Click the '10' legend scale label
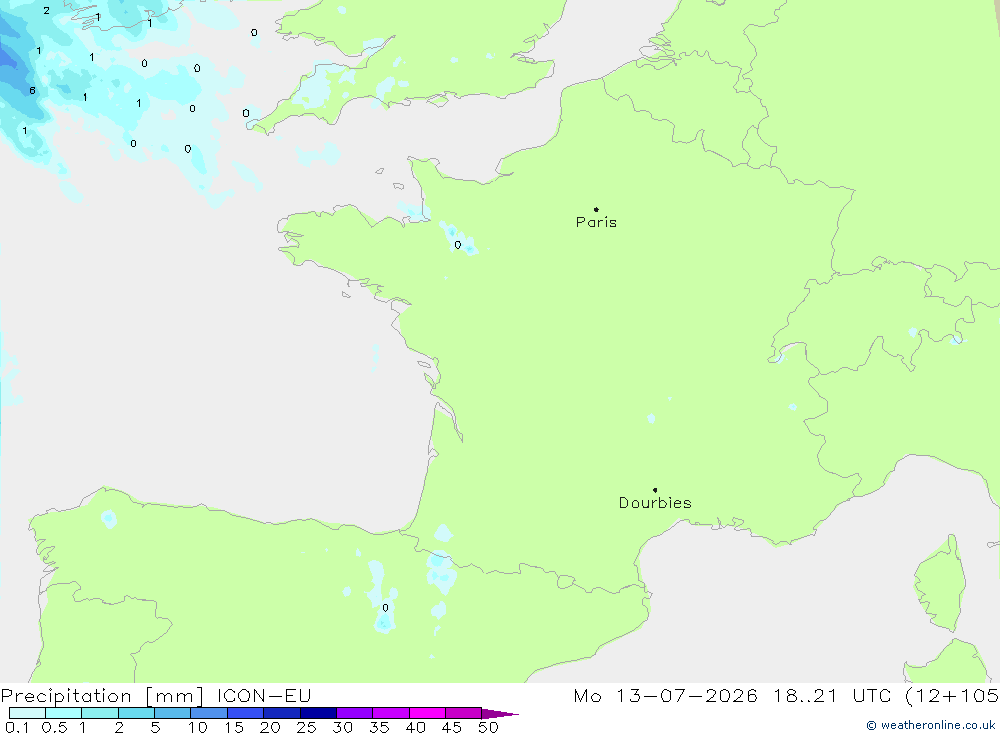The width and height of the screenshot is (1000, 733). (198, 727)
